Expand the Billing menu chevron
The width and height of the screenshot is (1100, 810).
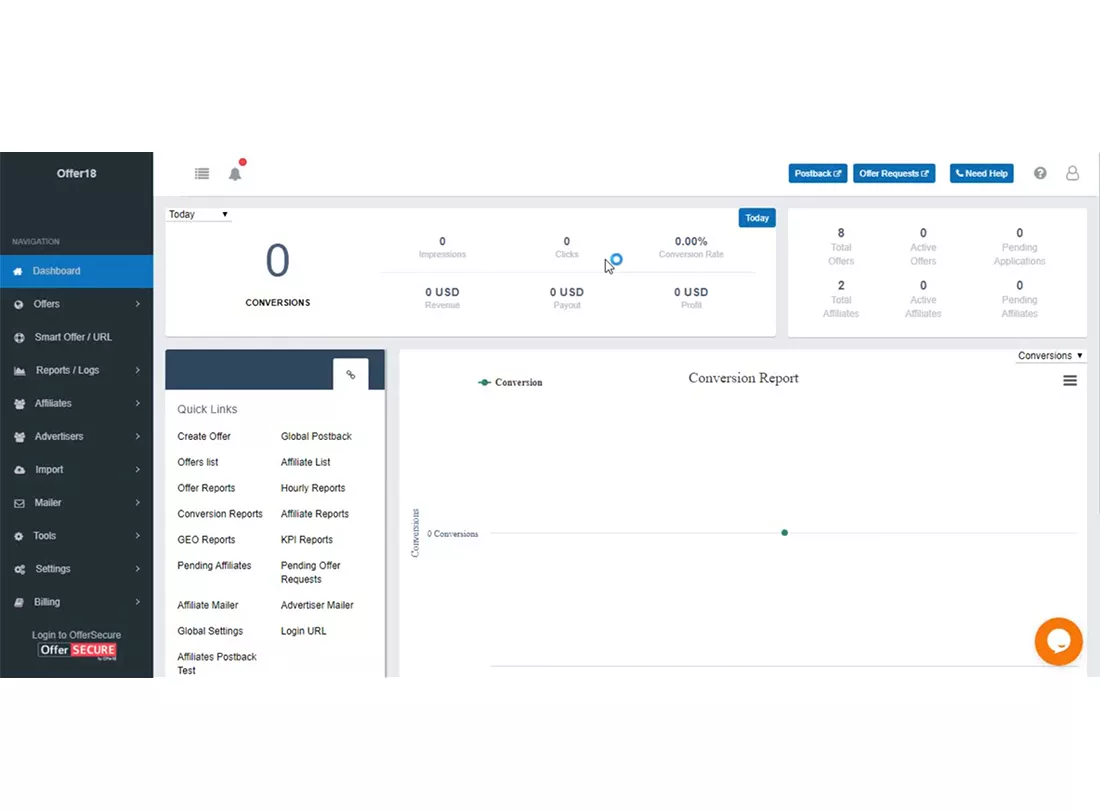click(138, 602)
